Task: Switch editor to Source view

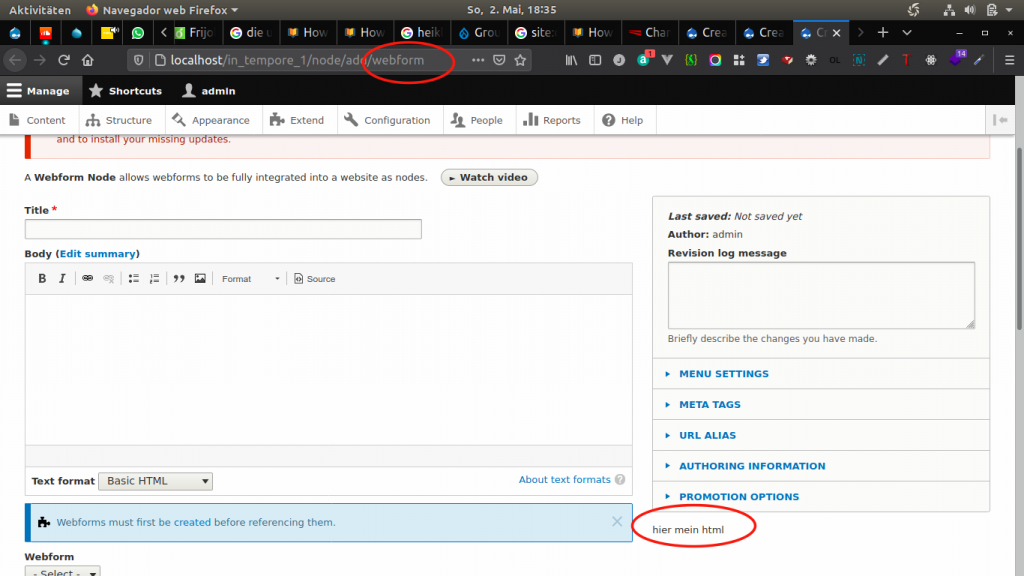Action: pyautogui.click(x=314, y=279)
